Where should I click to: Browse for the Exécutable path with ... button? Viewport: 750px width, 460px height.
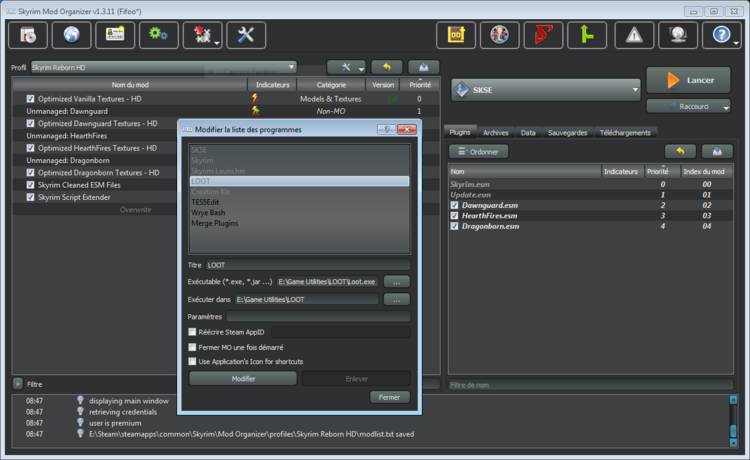click(397, 282)
